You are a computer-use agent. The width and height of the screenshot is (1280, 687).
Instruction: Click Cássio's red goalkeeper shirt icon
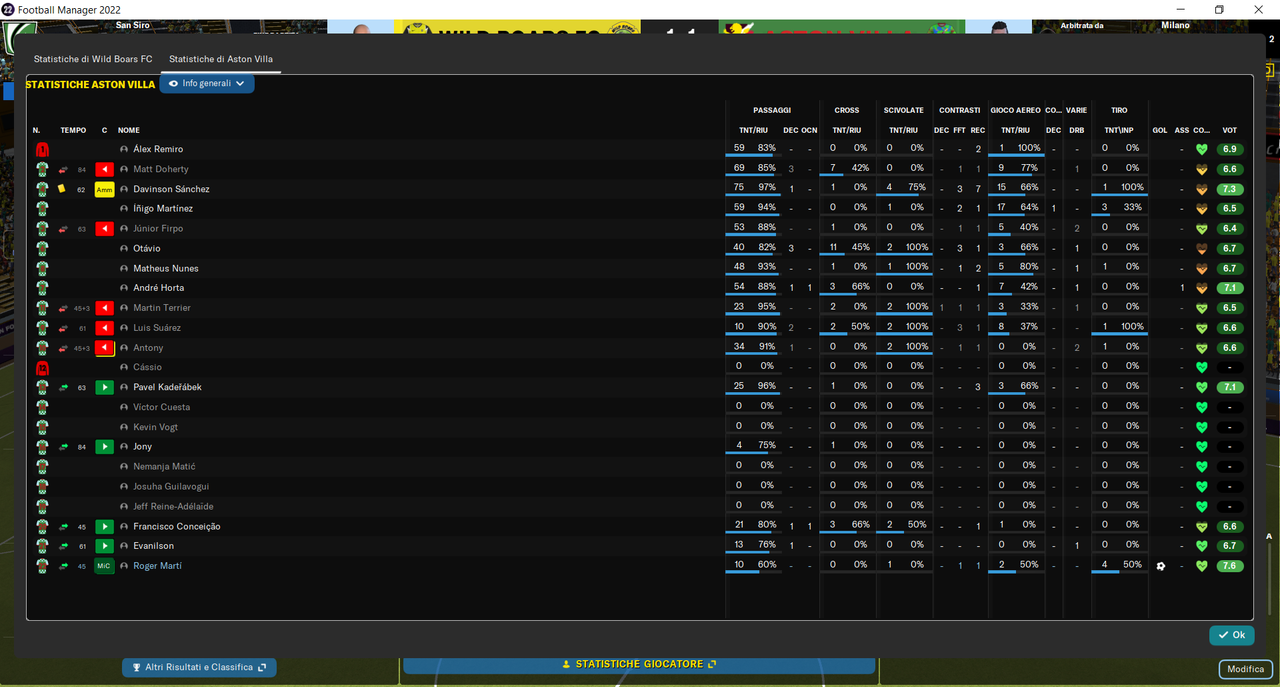click(42, 367)
